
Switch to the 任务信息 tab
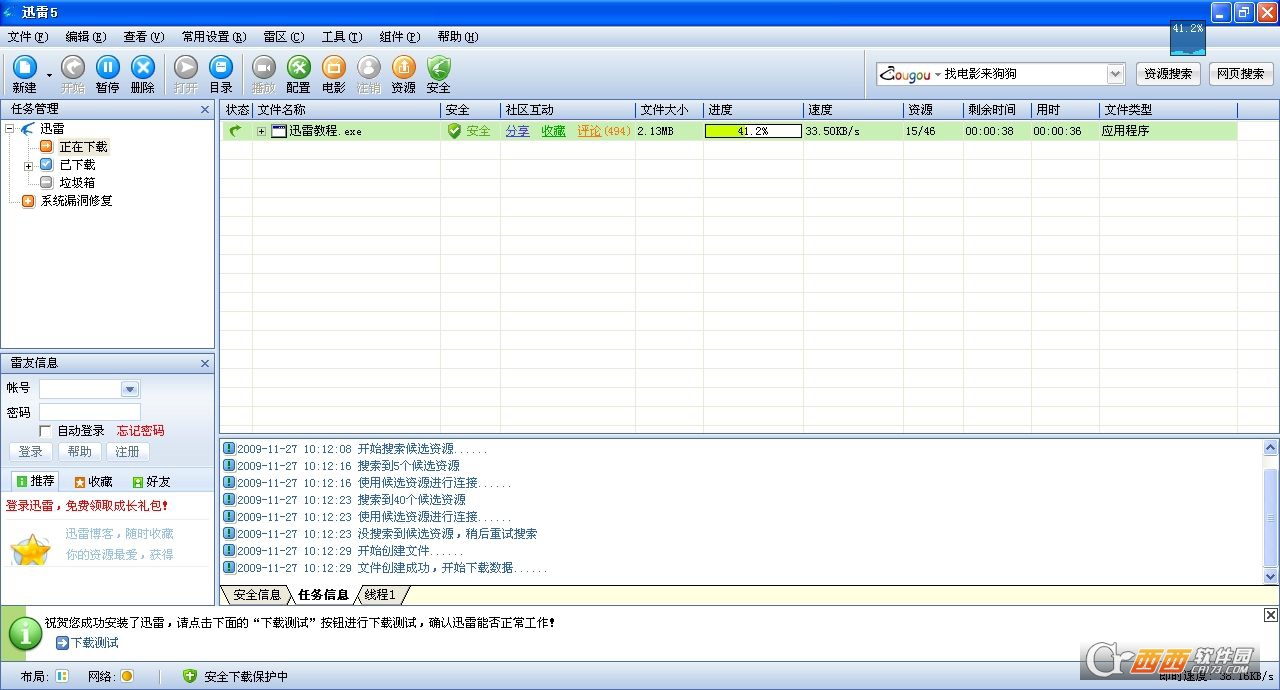(323, 595)
